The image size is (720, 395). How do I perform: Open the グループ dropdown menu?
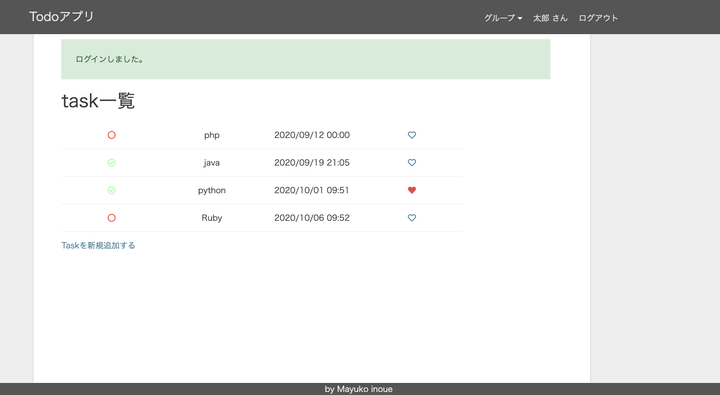coord(503,18)
